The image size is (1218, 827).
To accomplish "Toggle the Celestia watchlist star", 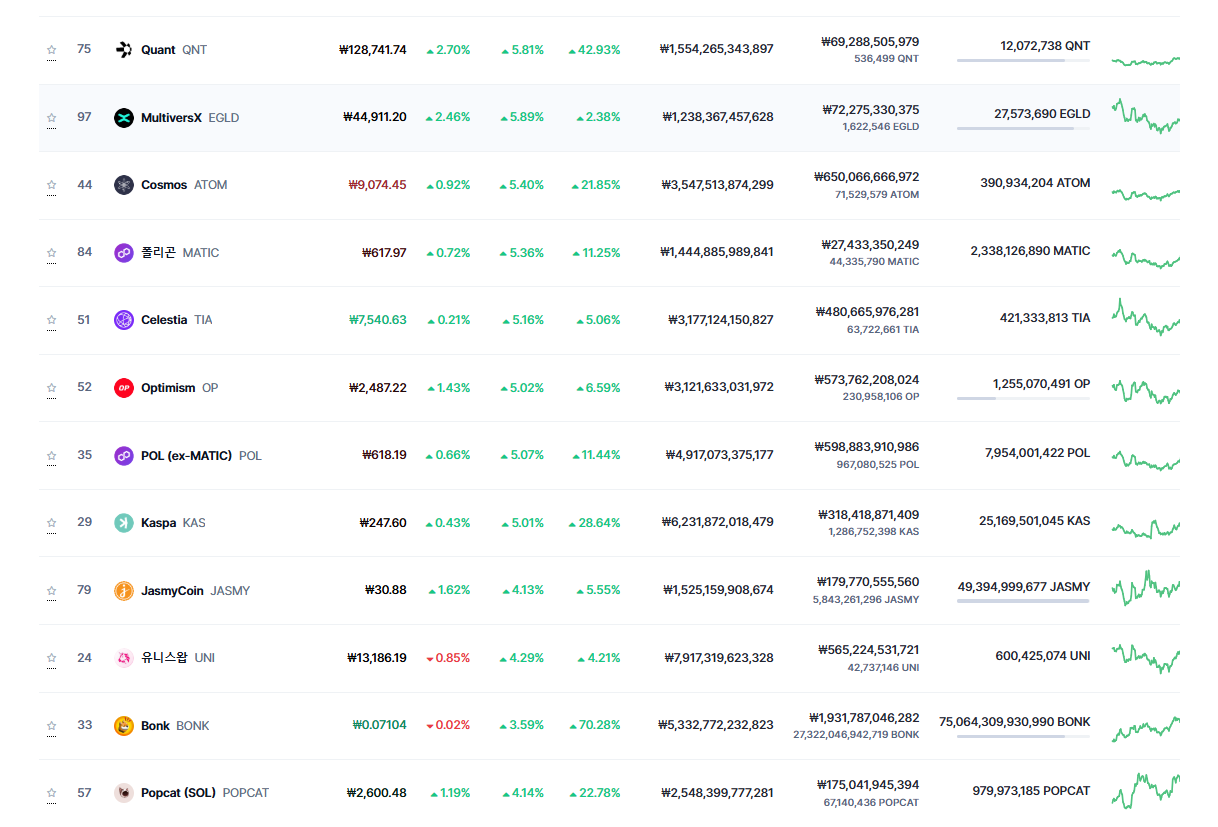I will pos(51,320).
